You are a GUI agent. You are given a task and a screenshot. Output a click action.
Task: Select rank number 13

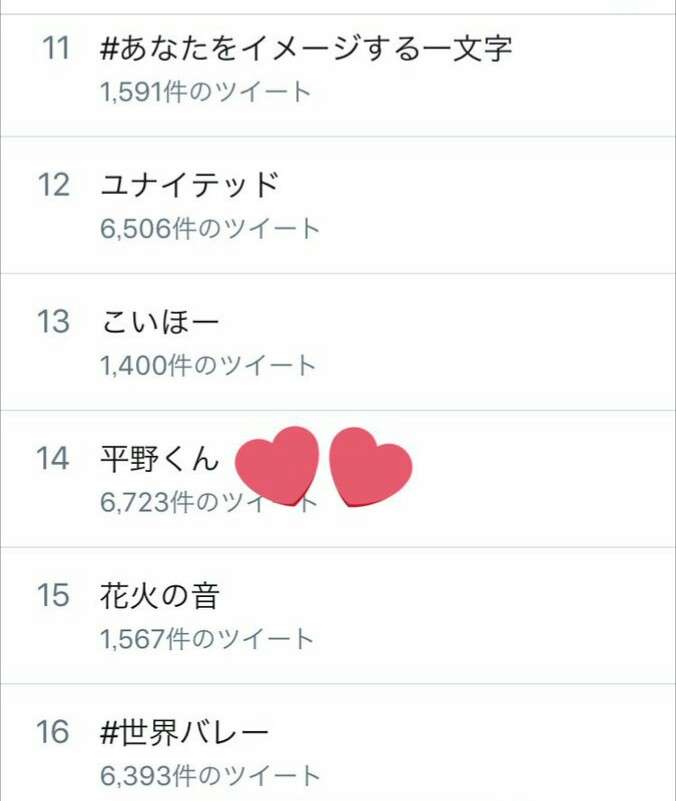pyautogui.click(x=53, y=322)
